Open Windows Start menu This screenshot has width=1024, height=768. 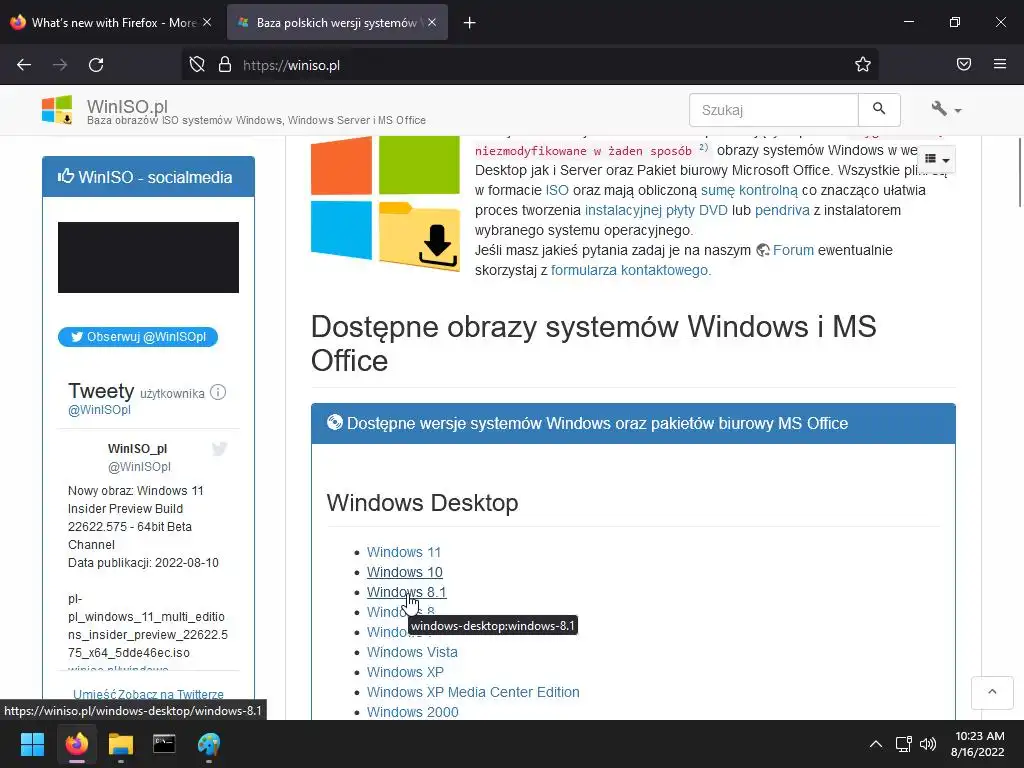click(32, 744)
